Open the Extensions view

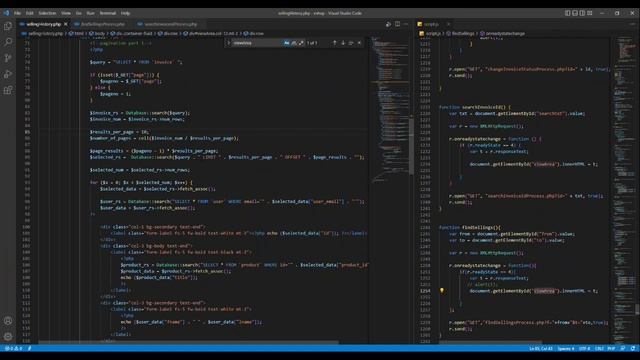tap(8, 90)
